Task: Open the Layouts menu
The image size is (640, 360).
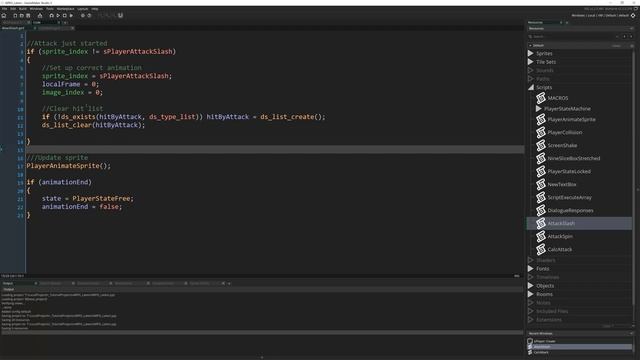Action: pos(82,9)
